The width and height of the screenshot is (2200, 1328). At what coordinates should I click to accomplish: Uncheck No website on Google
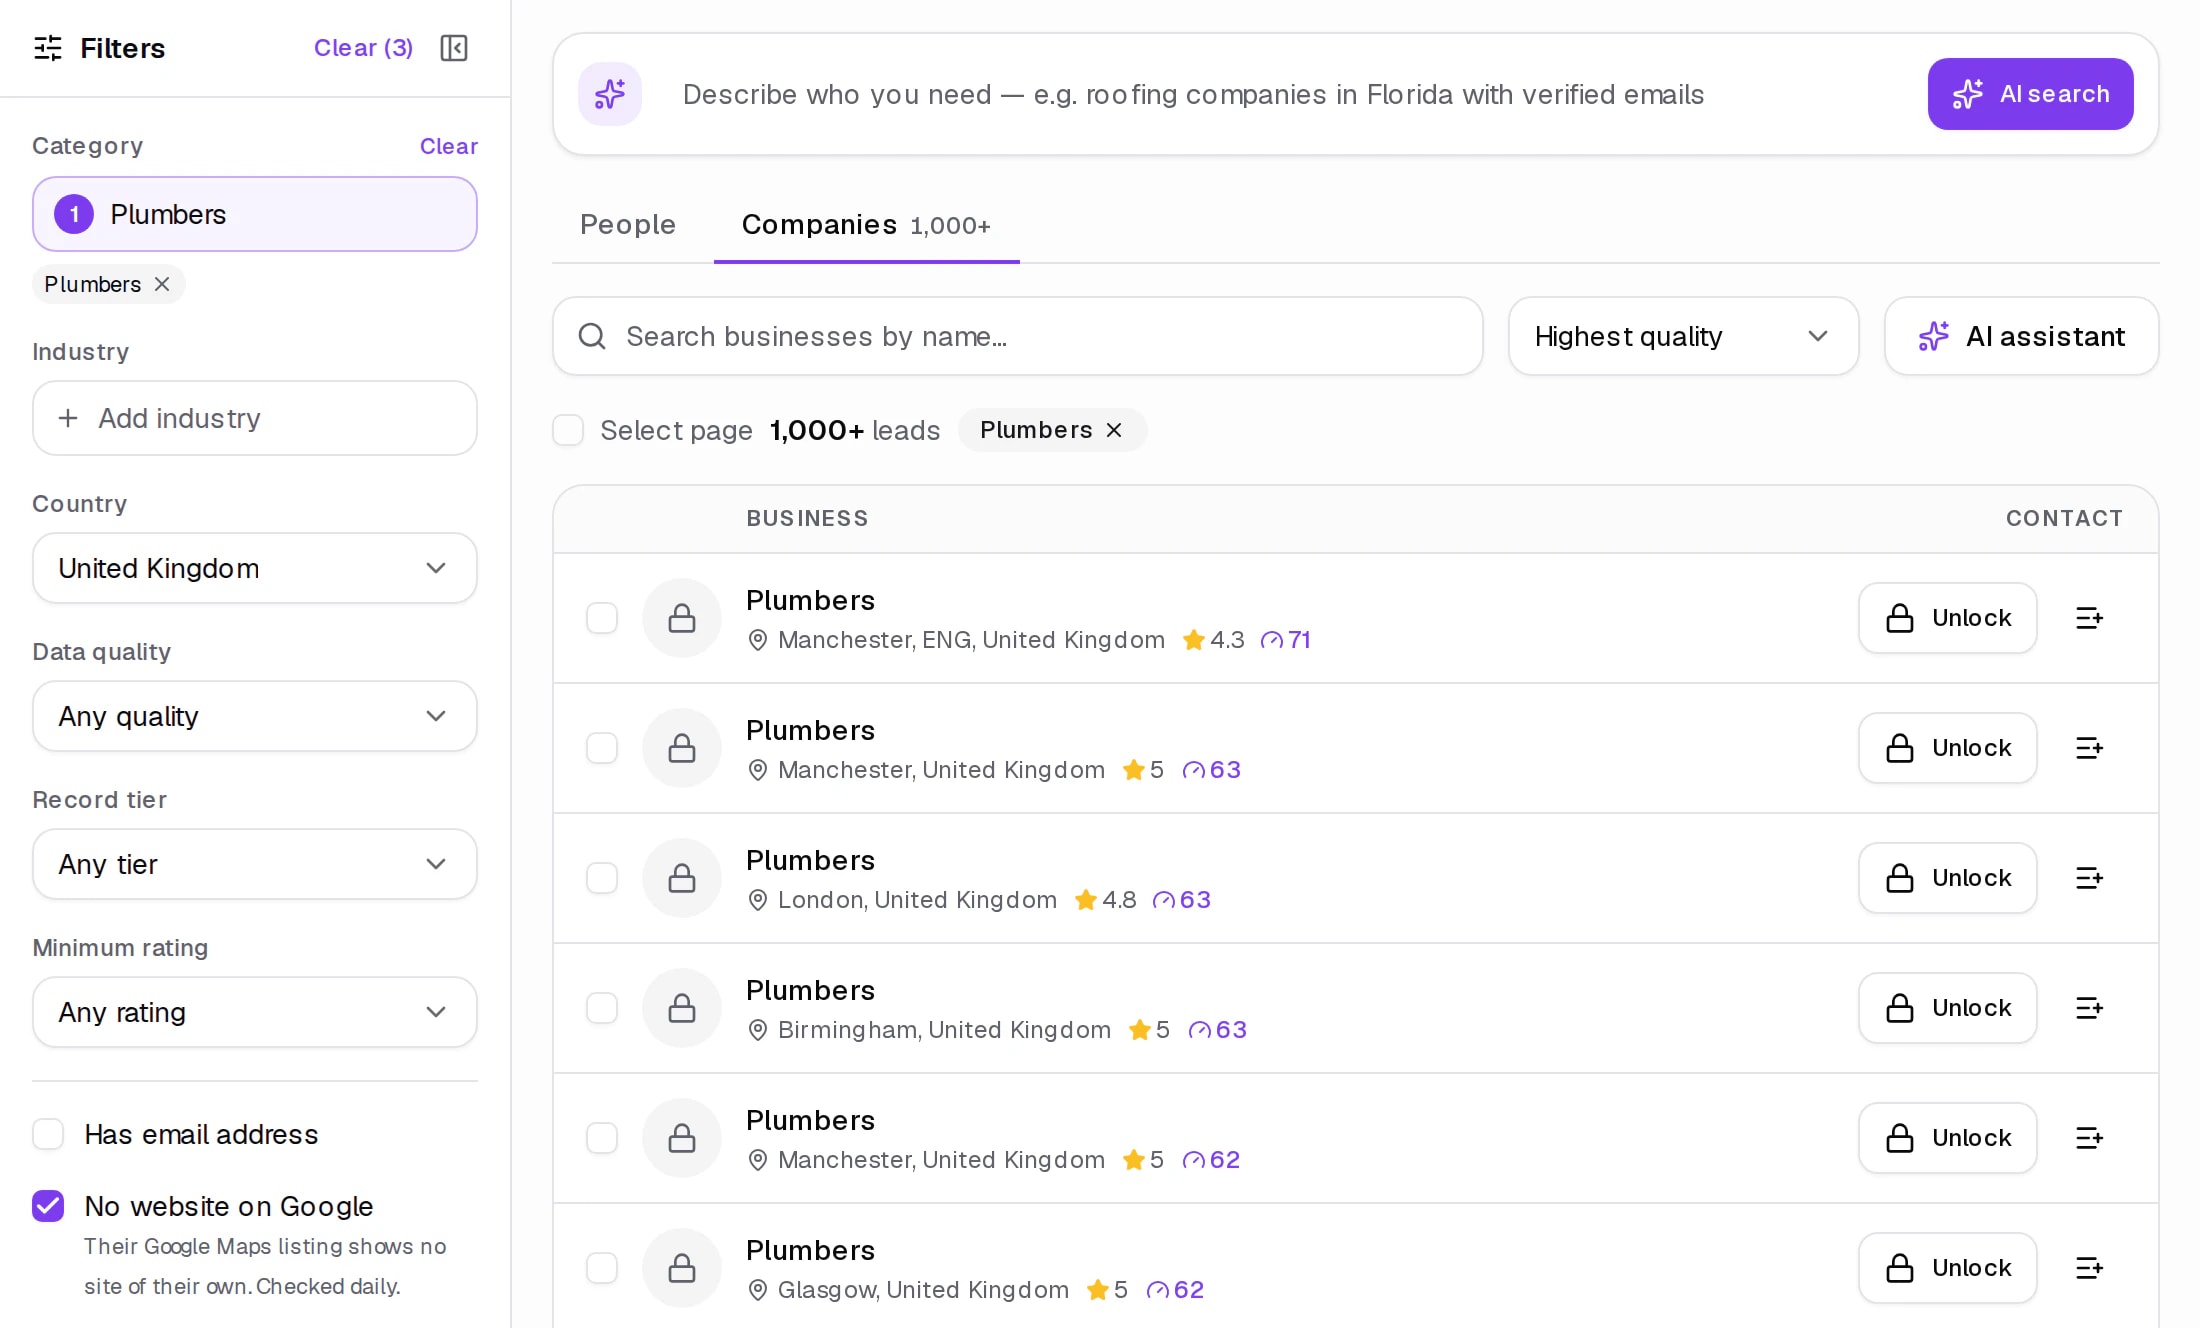(48, 1206)
